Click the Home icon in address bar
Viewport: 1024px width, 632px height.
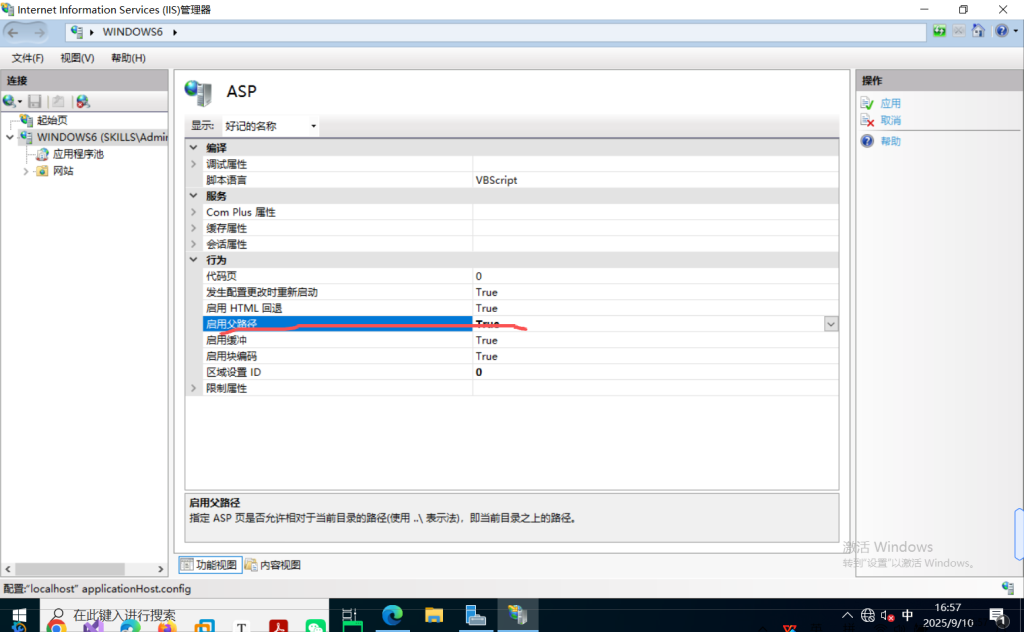point(978,32)
